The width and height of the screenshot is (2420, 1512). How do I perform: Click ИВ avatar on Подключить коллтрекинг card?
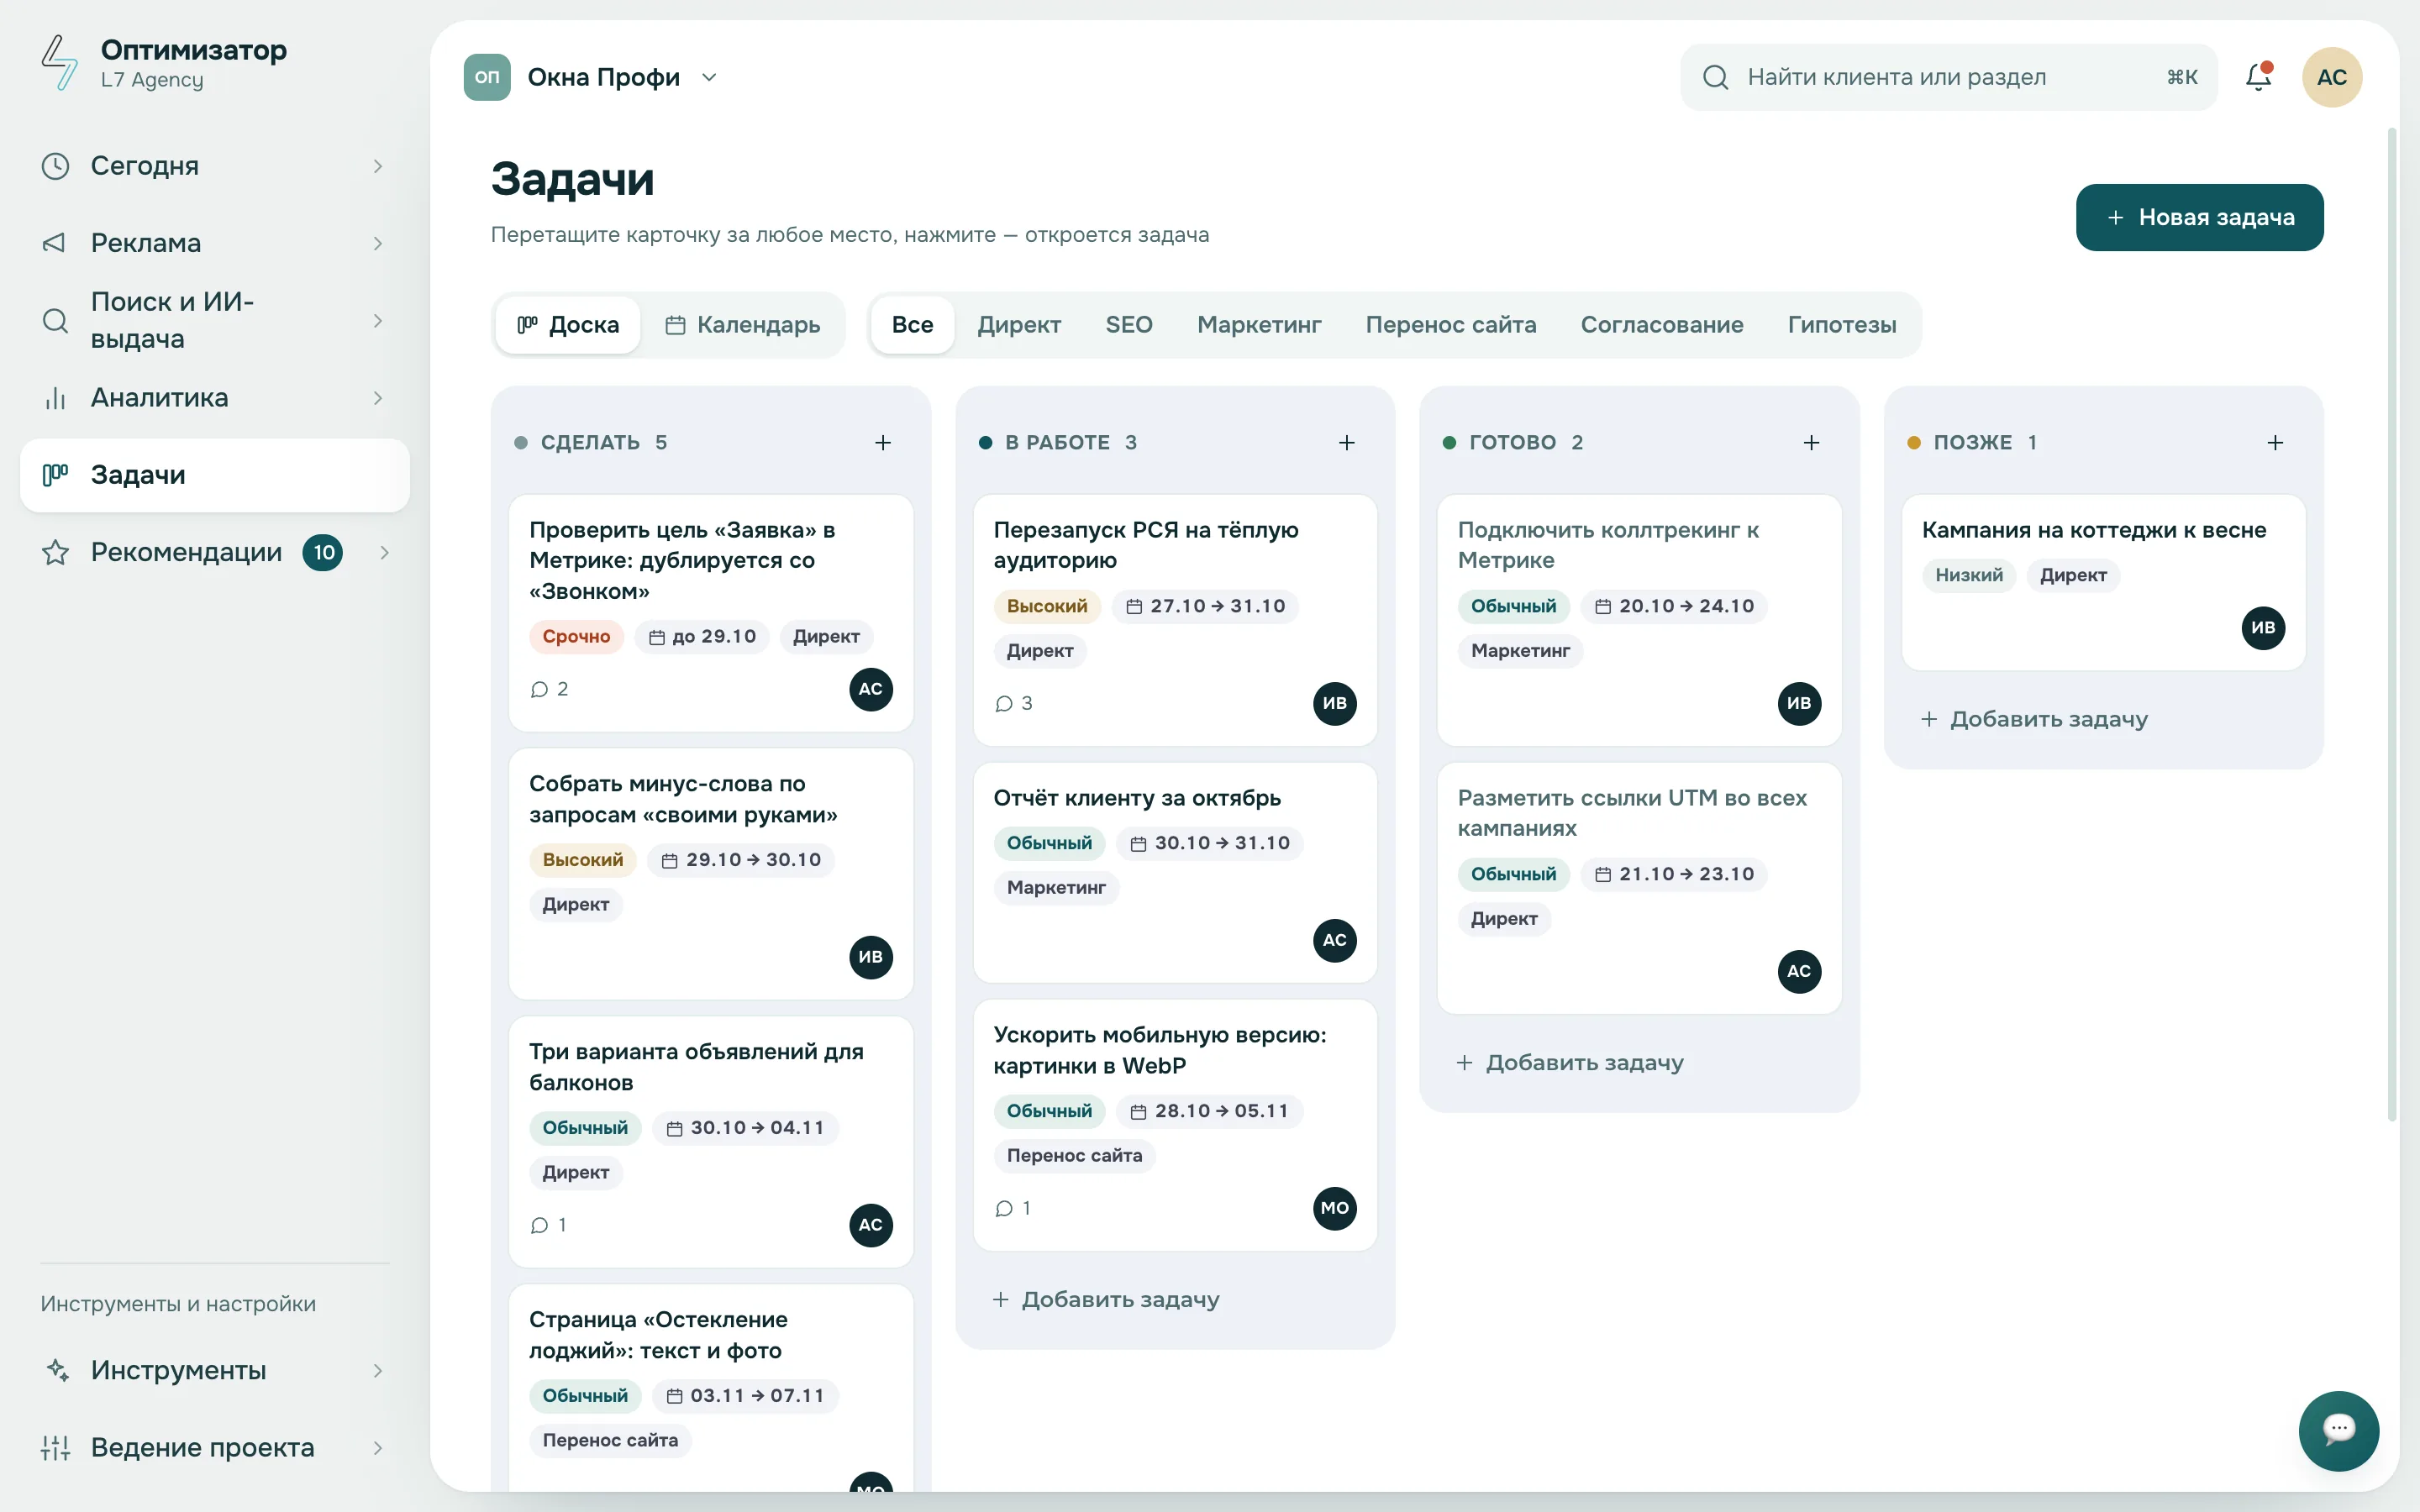1799,703
